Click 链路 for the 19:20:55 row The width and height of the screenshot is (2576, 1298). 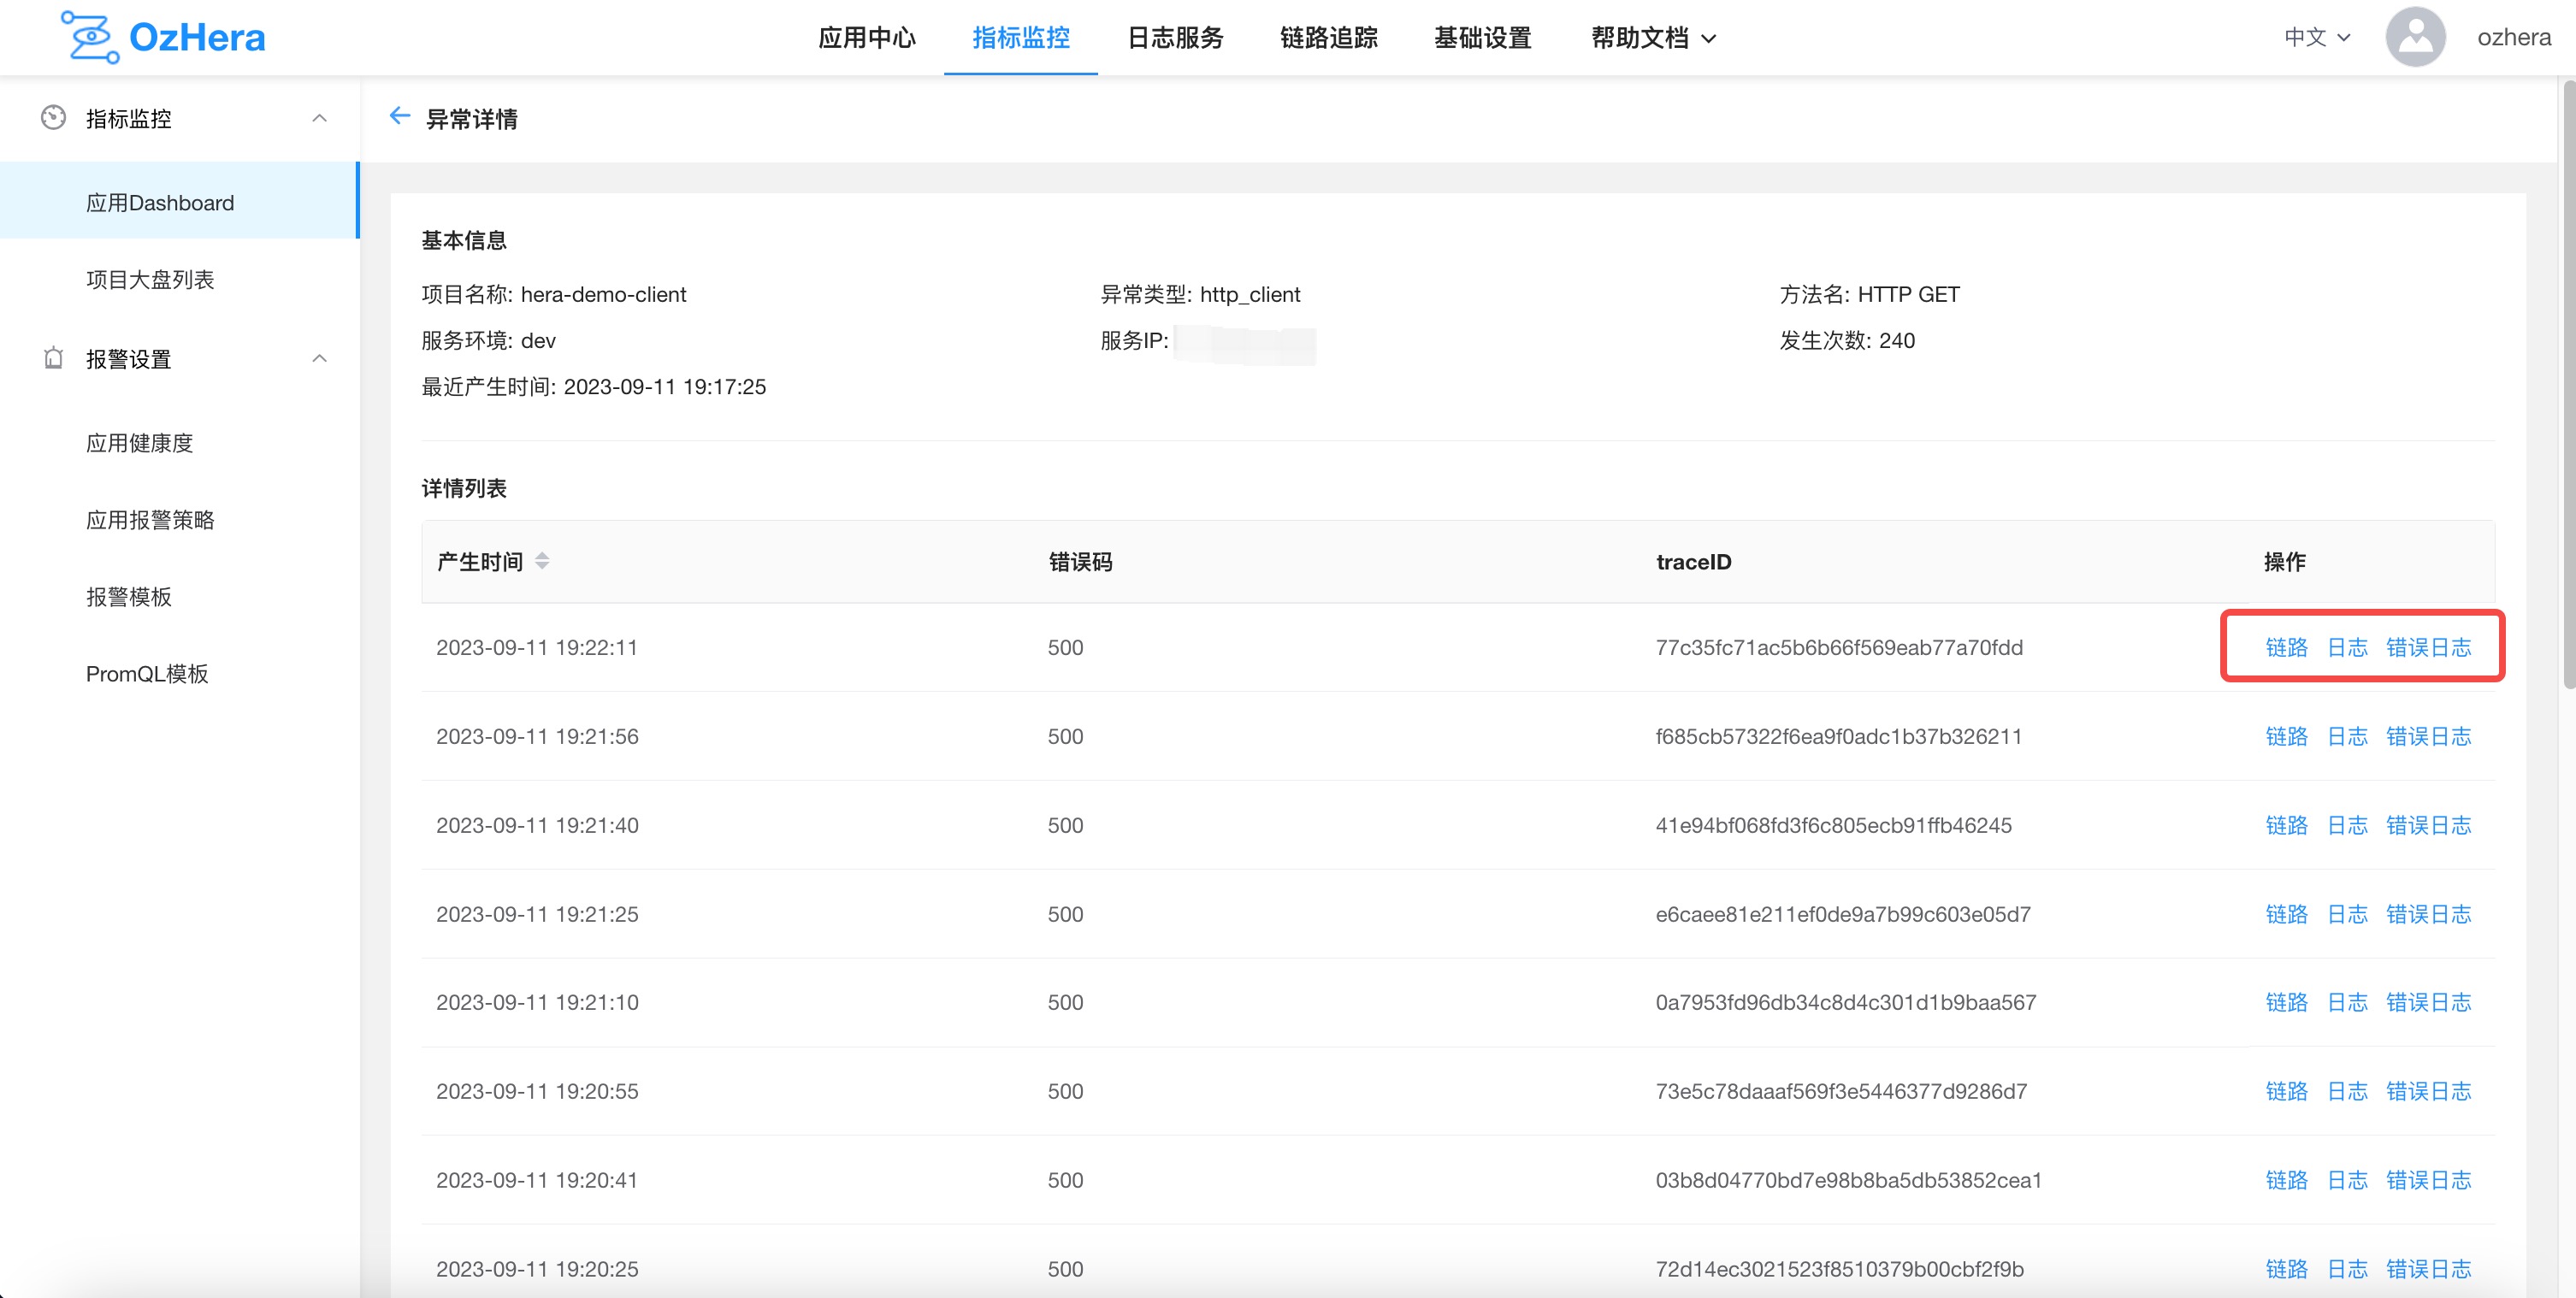tap(2286, 1091)
